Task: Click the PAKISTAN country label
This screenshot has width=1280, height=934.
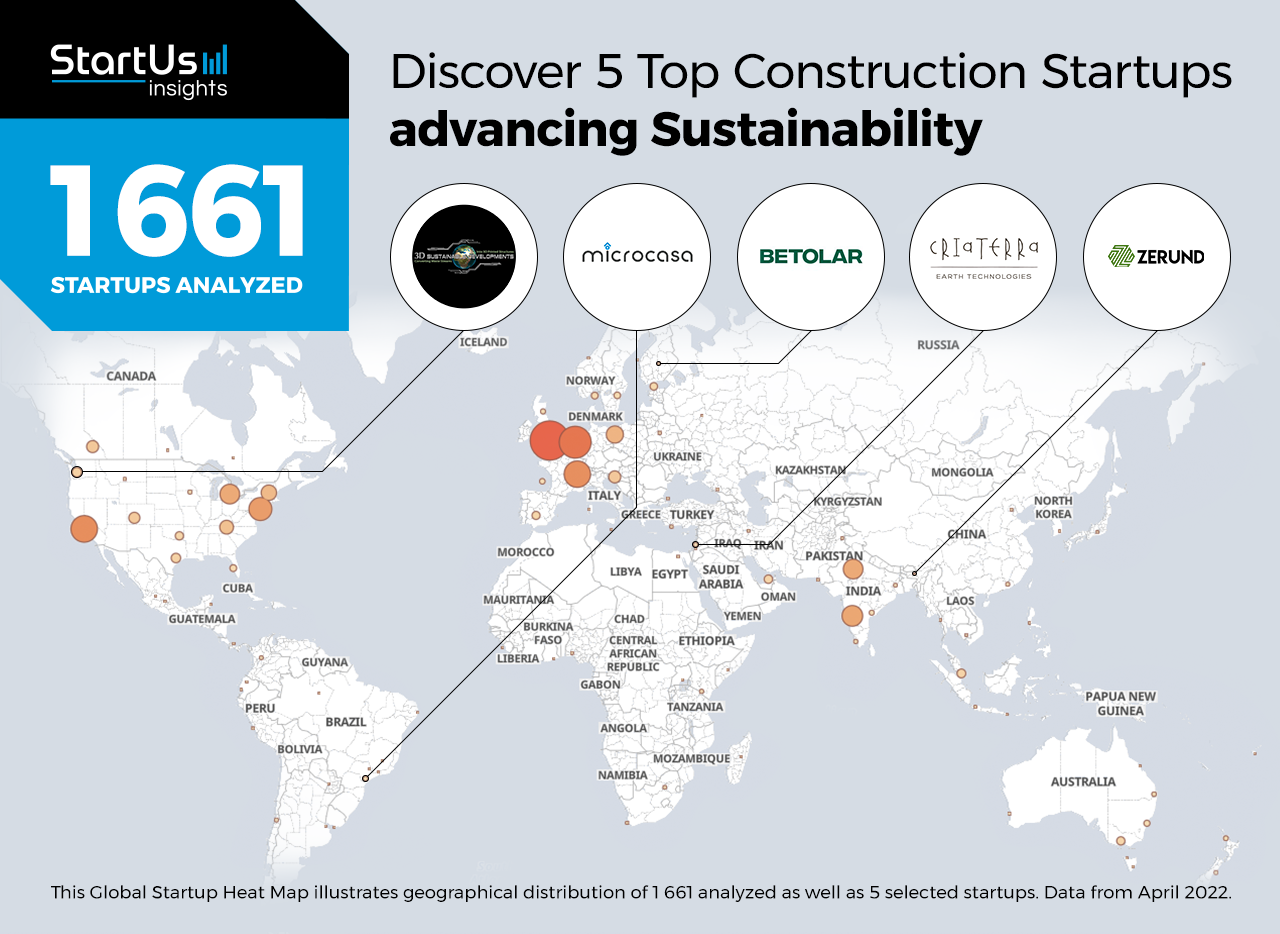Action: point(834,555)
